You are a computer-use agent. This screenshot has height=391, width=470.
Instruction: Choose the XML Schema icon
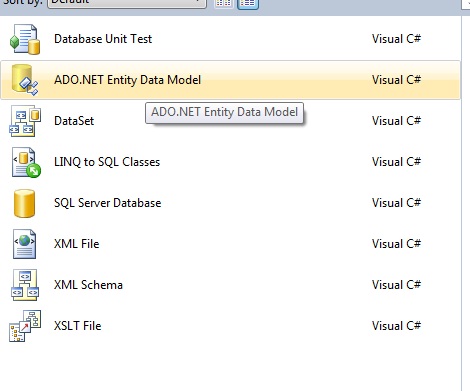coord(25,285)
